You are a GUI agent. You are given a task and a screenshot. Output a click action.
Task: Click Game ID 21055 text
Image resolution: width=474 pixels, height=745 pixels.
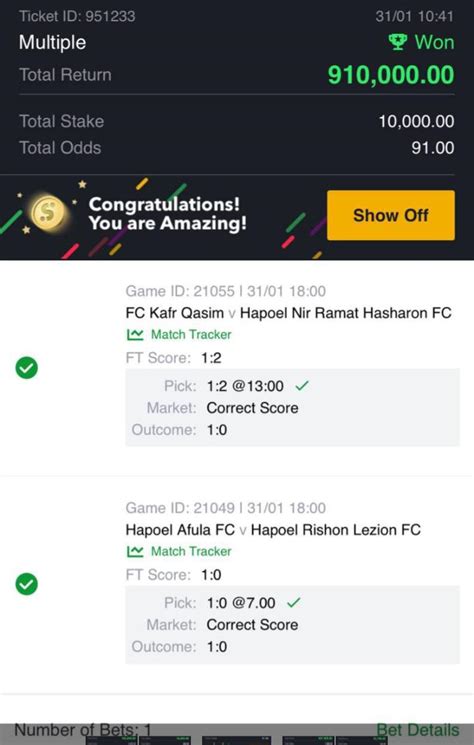click(180, 291)
